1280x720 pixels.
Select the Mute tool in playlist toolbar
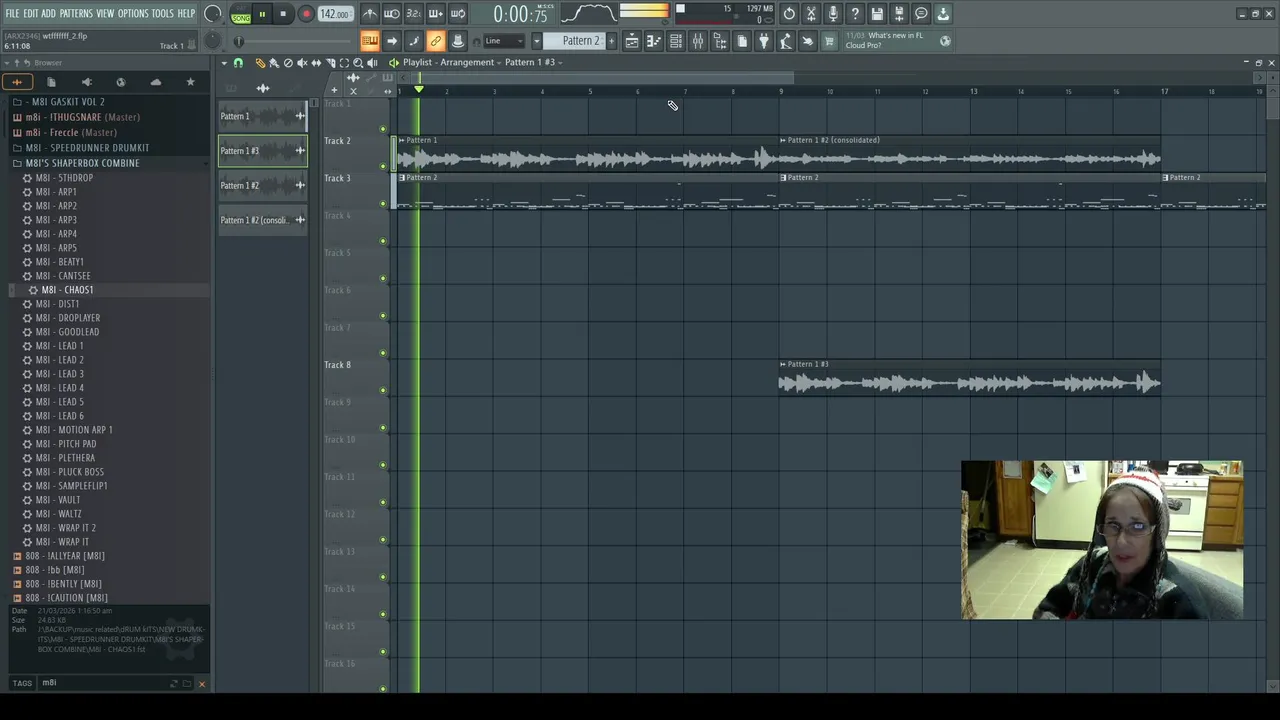coord(302,62)
